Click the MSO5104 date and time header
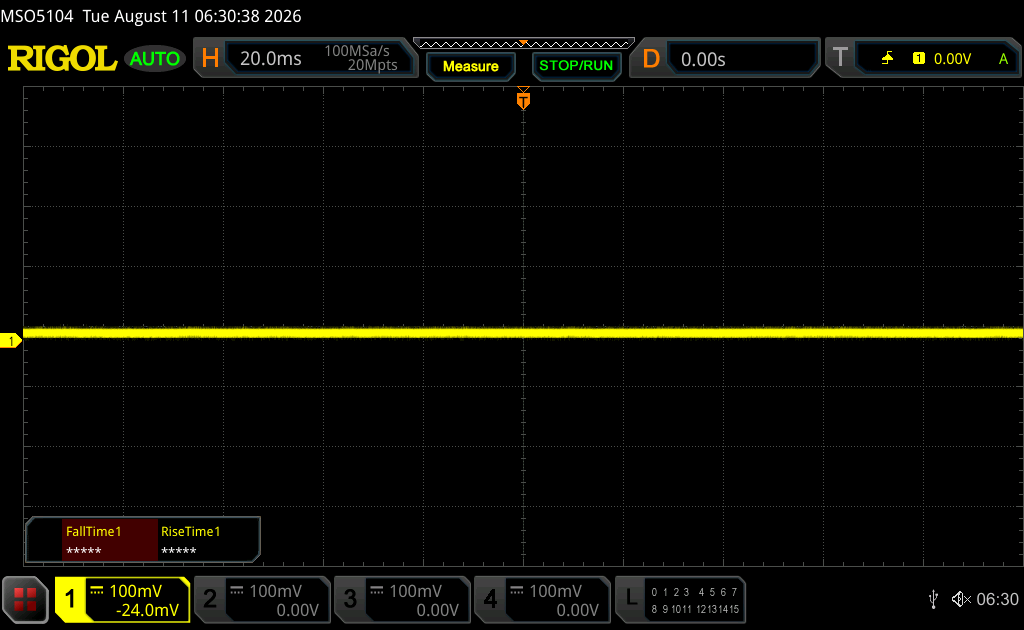The image size is (1024, 630). [x=151, y=16]
